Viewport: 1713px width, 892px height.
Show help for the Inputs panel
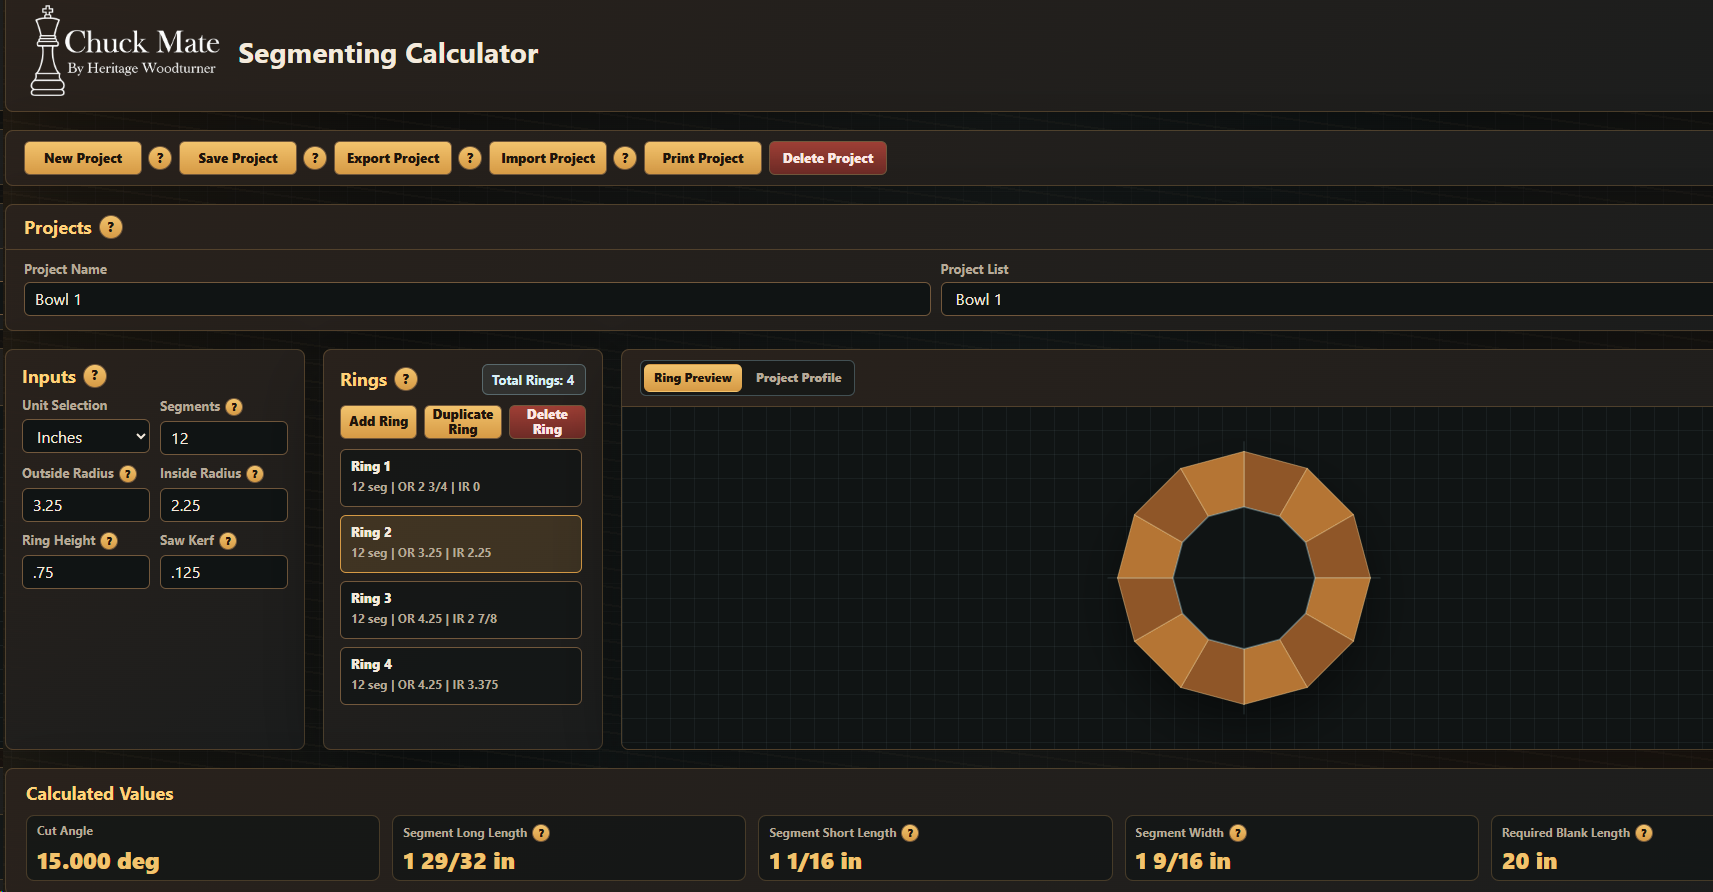click(x=95, y=376)
